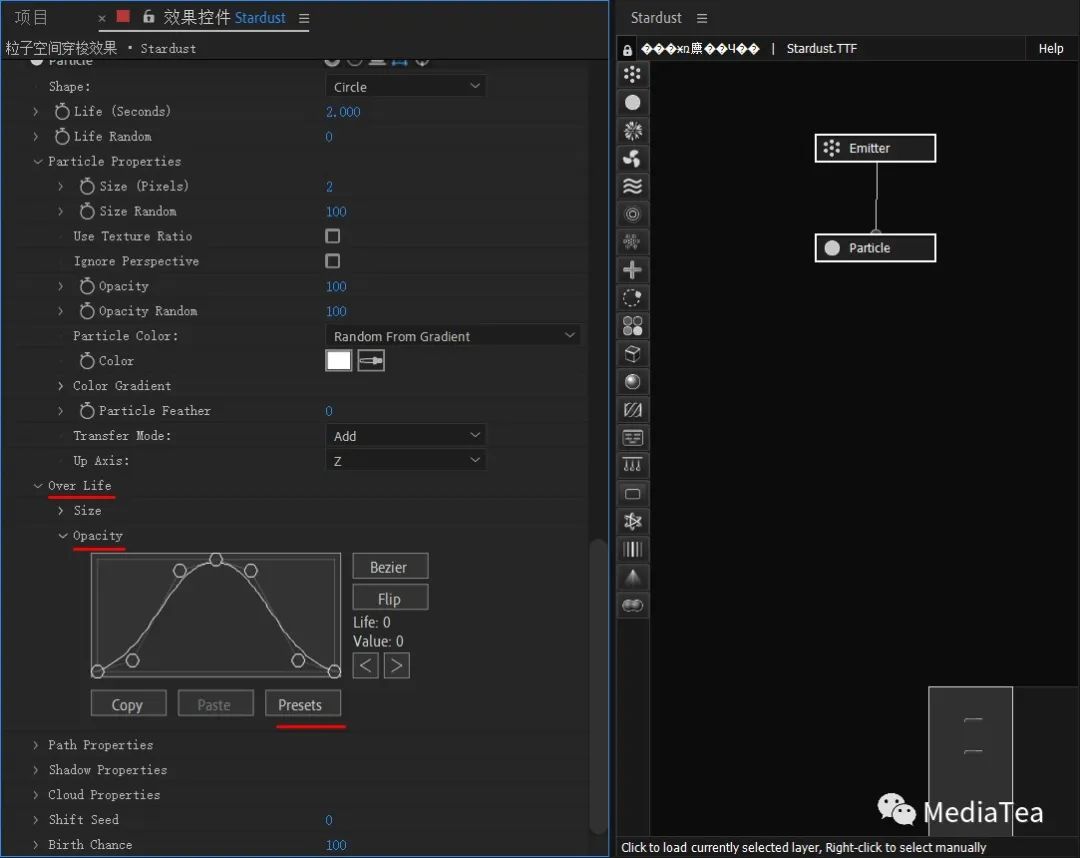Go to previous curve point with the left-arrow button
This screenshot has width=1080, height=858.
(366, 665)
